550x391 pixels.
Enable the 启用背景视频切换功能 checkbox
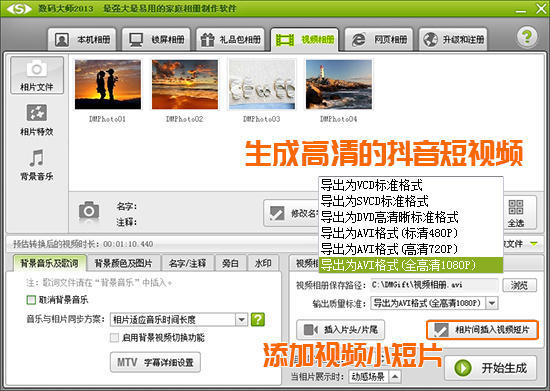[114, 338]
